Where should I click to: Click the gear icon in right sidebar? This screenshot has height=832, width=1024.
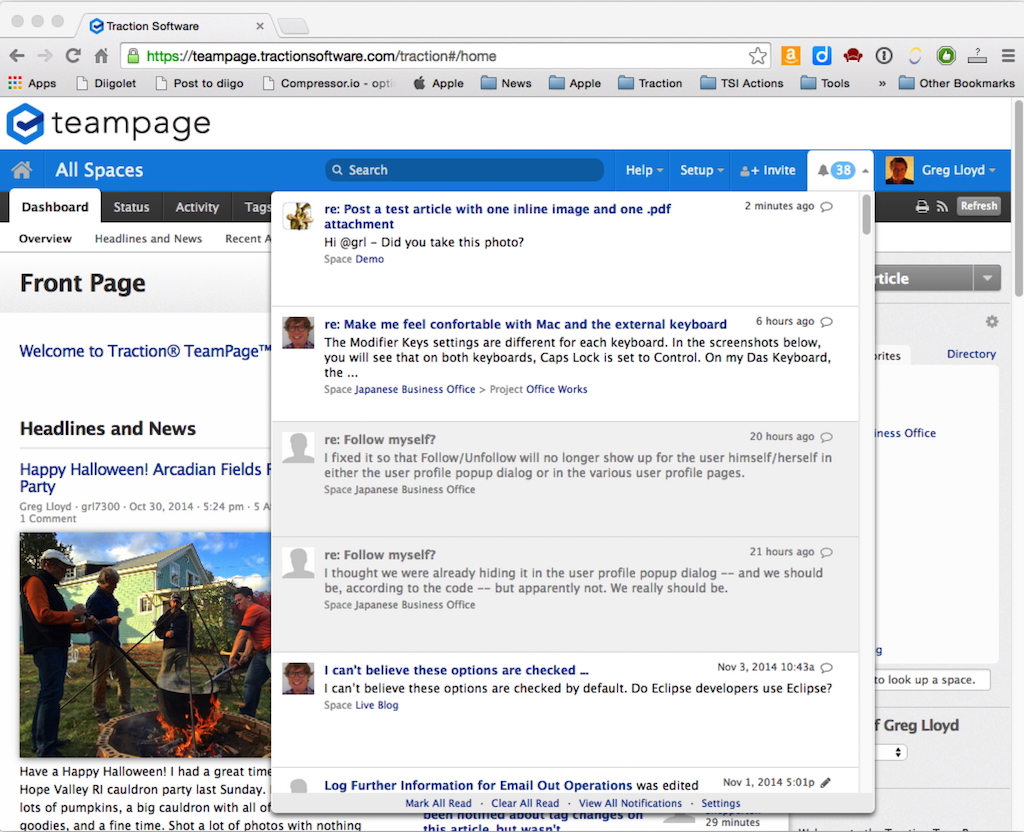pos(991,322)
